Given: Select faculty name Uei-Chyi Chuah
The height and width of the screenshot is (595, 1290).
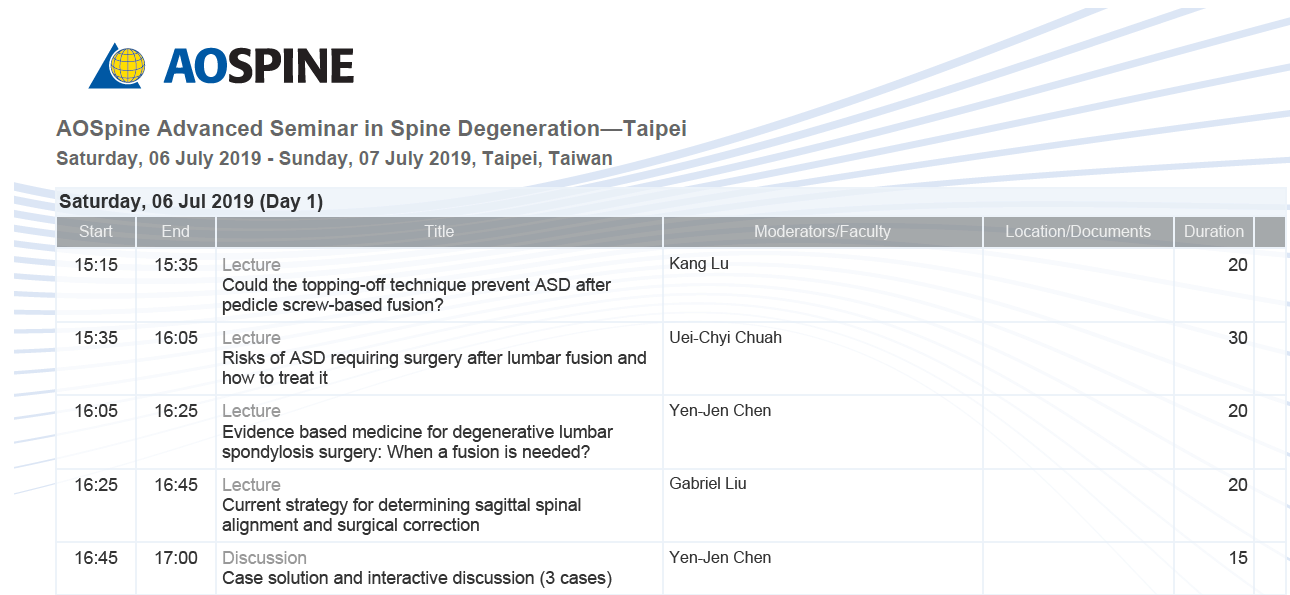Looking at the screenshot, I should [x=725, y=337].
